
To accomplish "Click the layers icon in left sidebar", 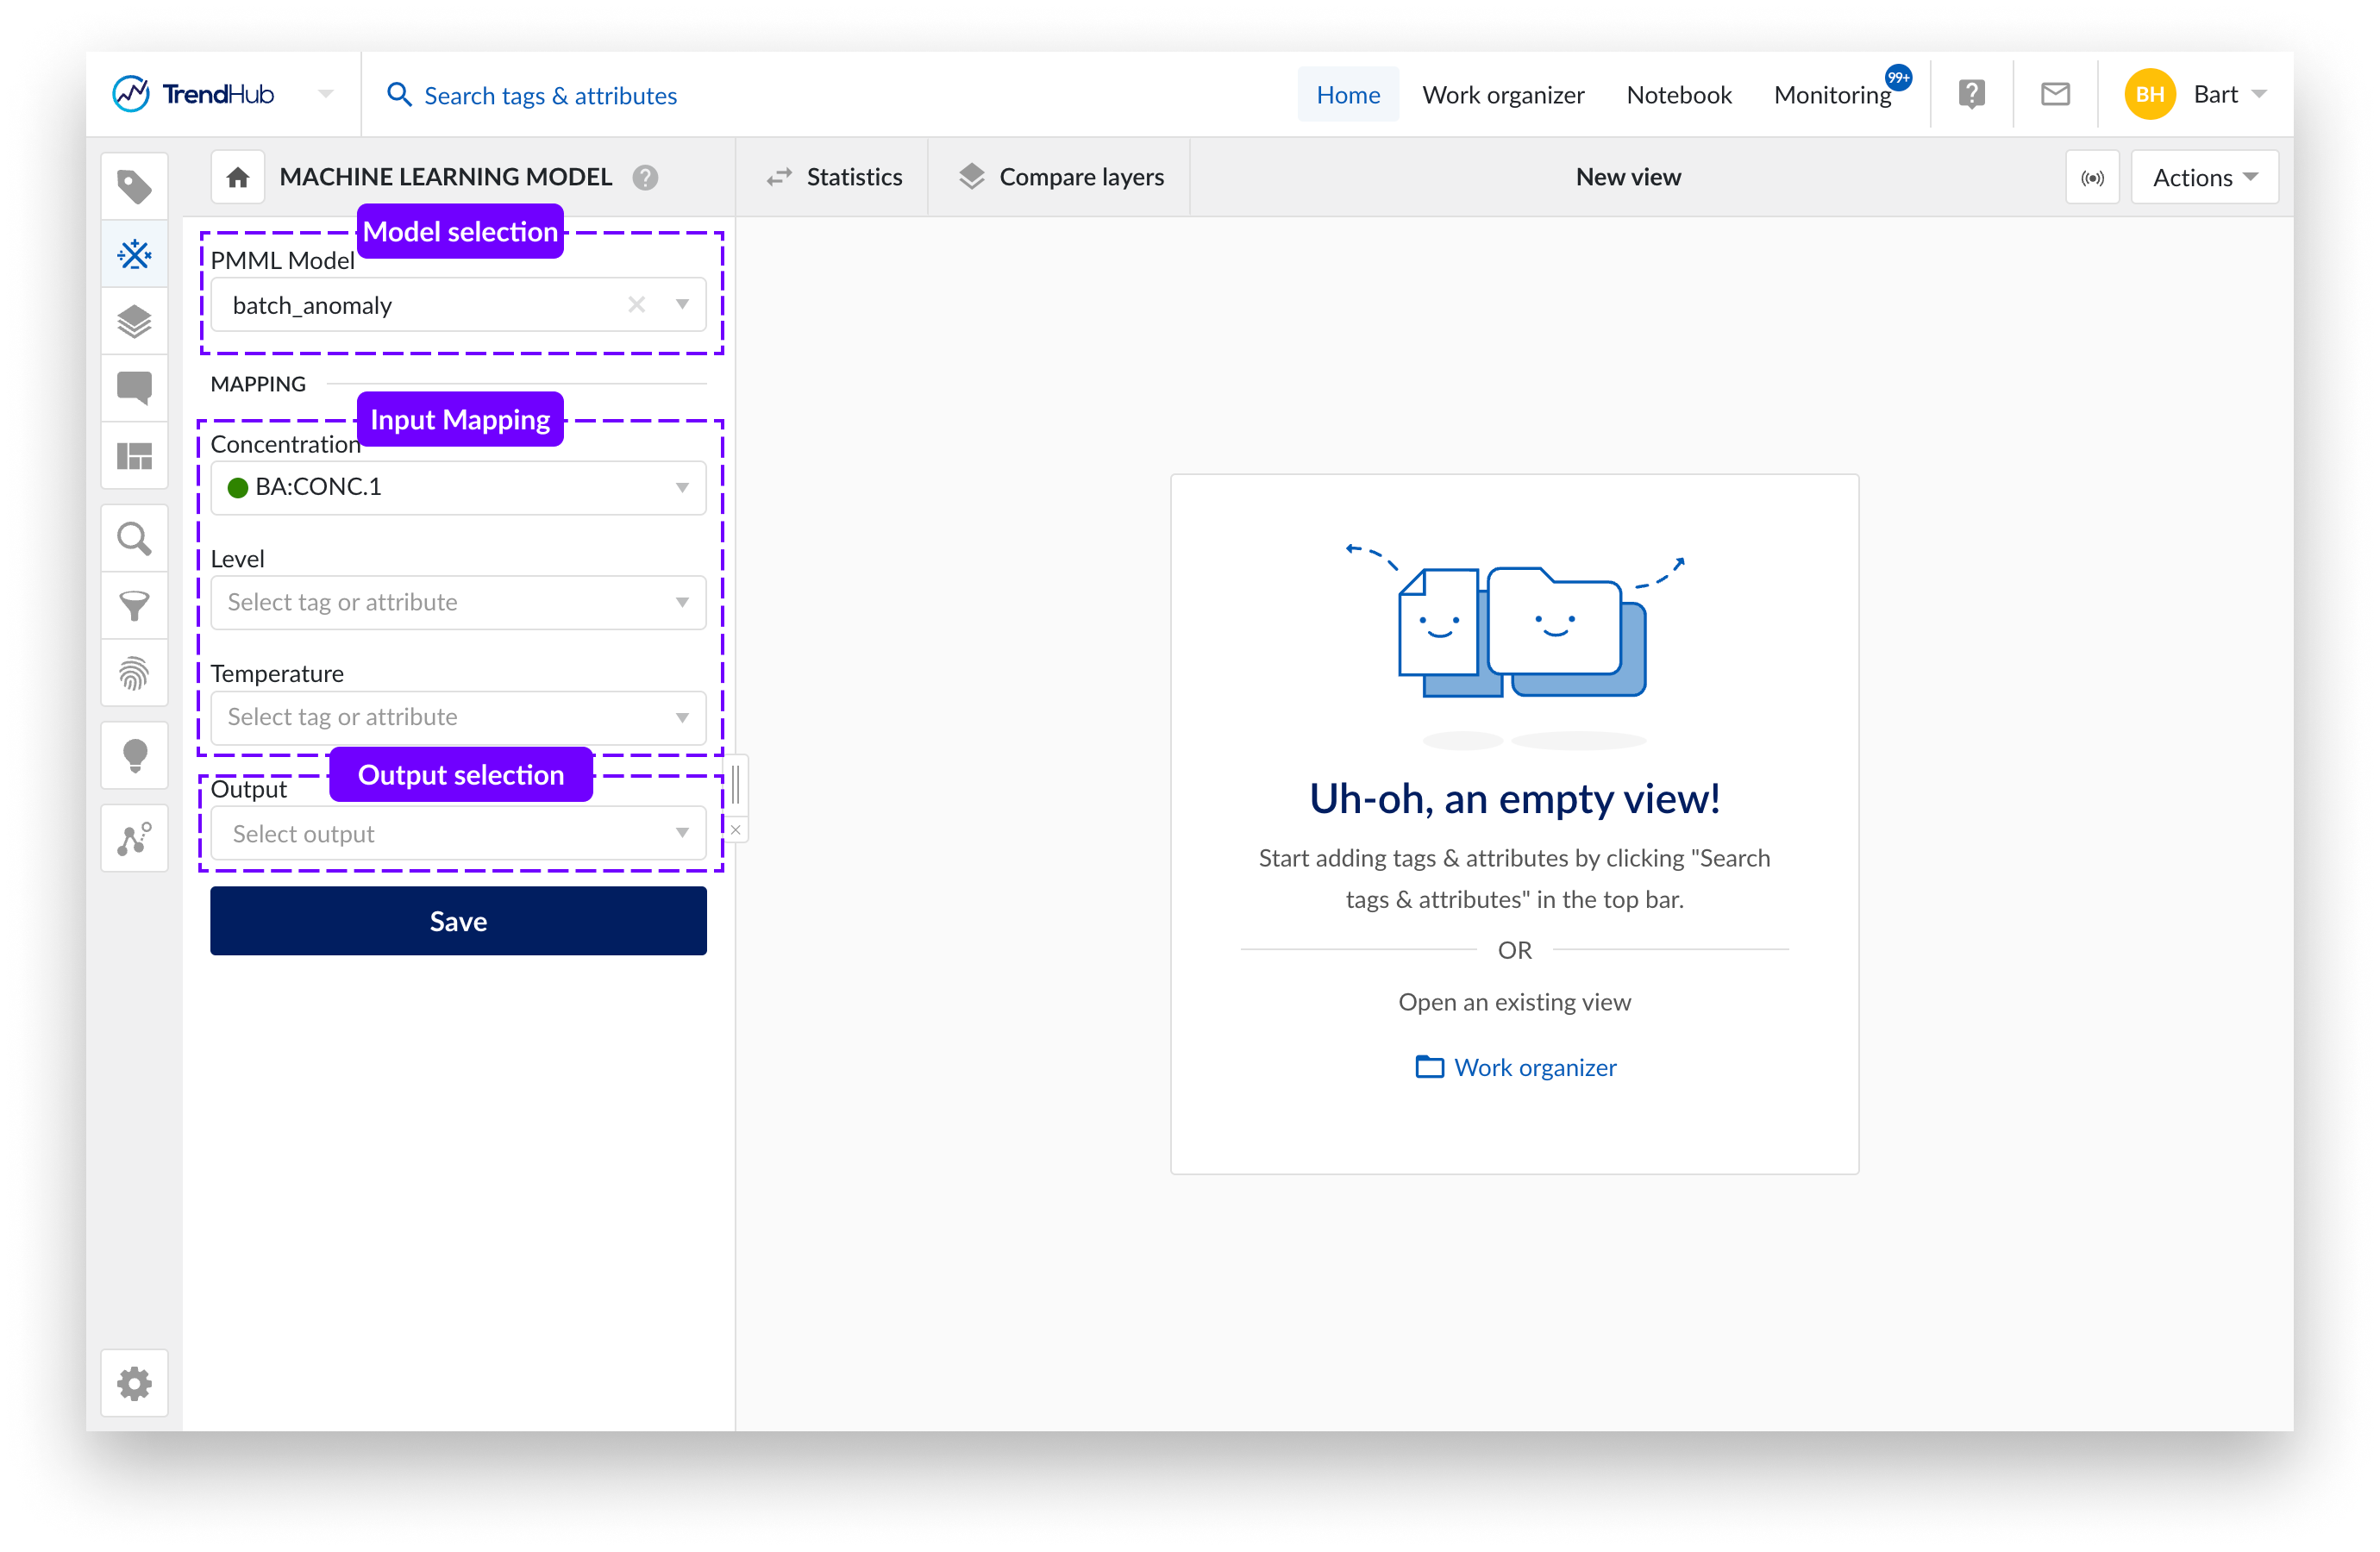I will click(134, 322).
